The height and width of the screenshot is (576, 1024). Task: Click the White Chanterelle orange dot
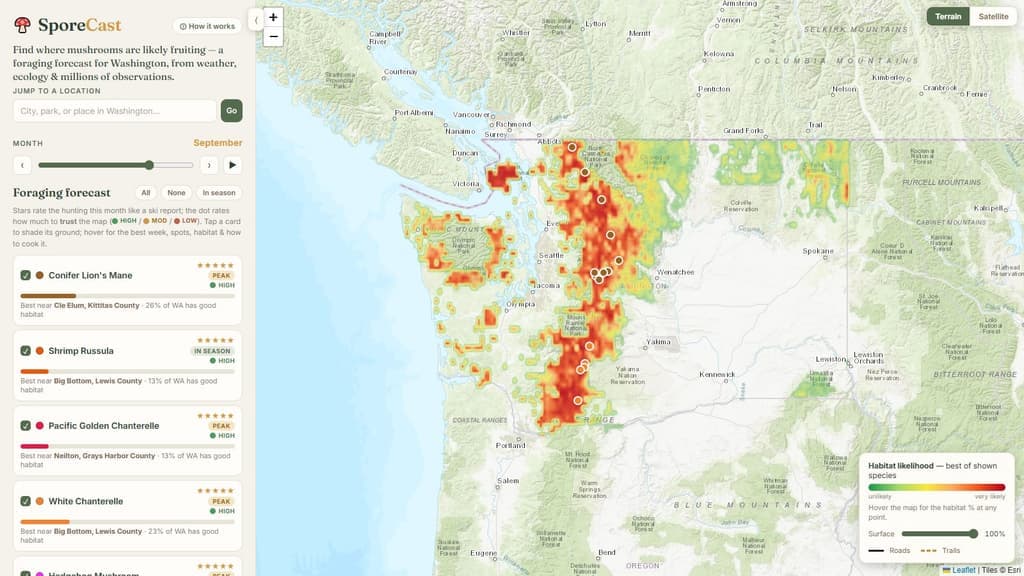pyautogui.click(x=40, y=501)
